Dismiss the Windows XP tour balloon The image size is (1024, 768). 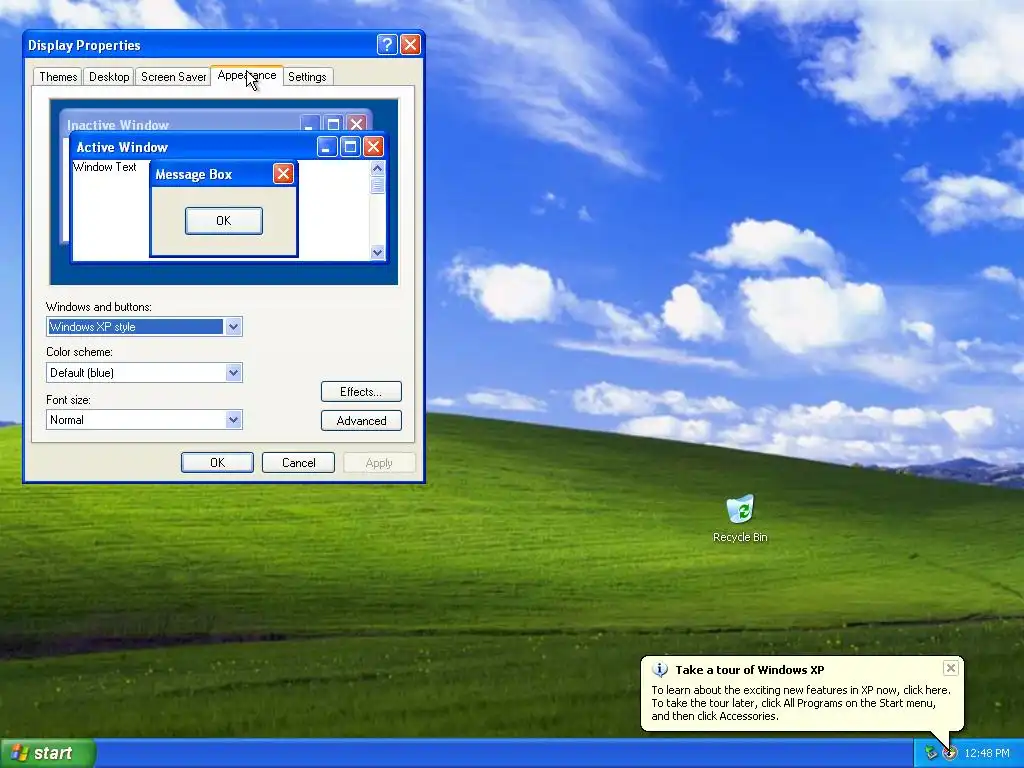point(951,667)
